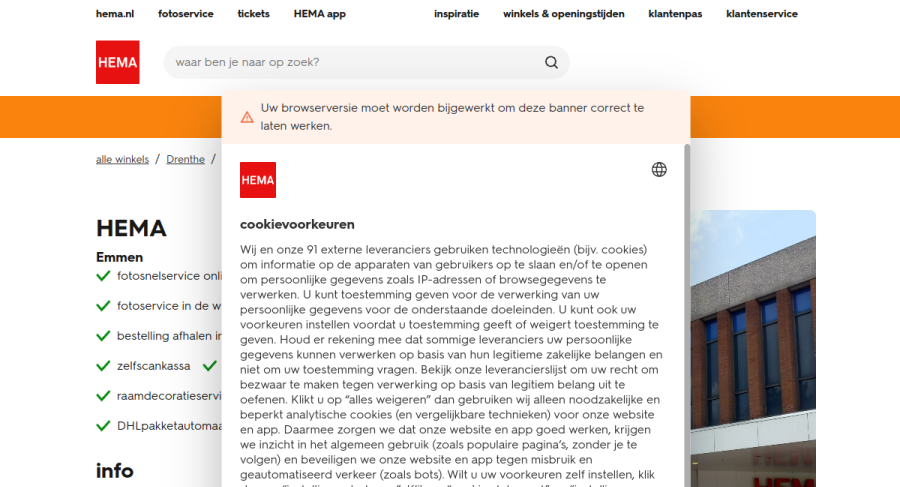The height and width of the screenshot is (487, 900).
Task: Click the HEMA logo in the header
Action: (x=118, y=62)
